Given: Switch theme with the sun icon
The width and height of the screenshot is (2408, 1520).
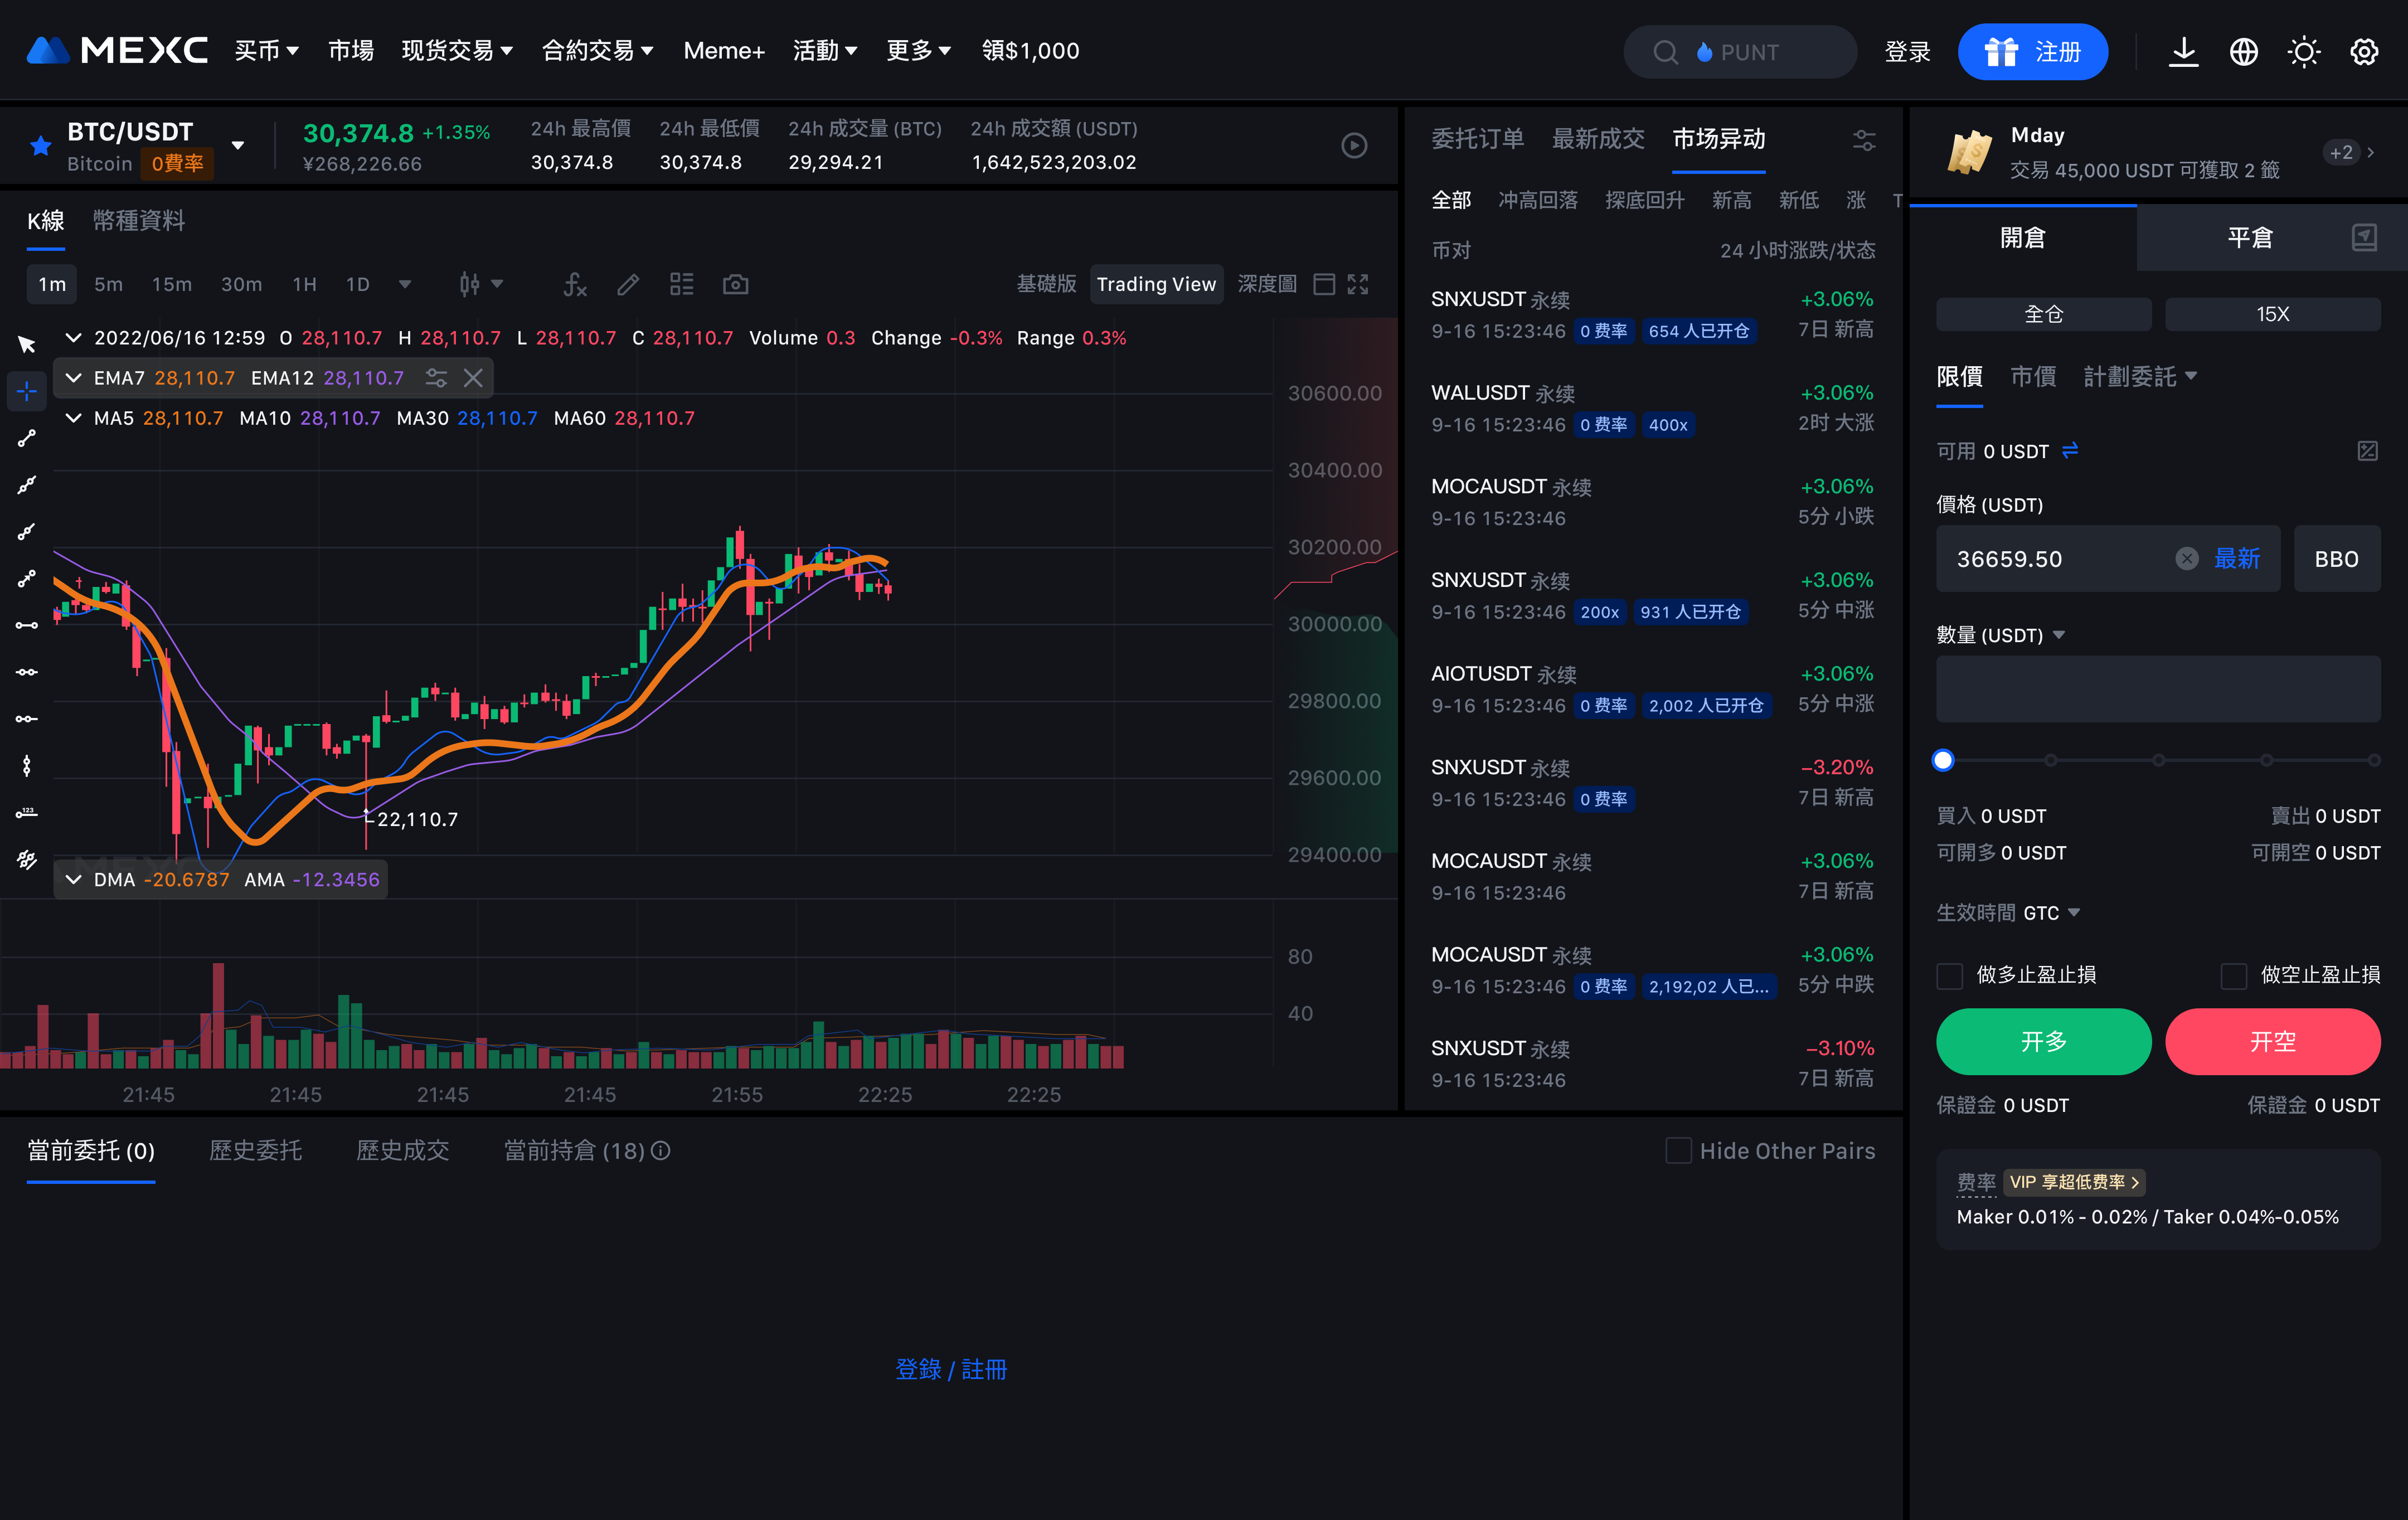Looking at the screenshot, I should [x=2303, y=52].
